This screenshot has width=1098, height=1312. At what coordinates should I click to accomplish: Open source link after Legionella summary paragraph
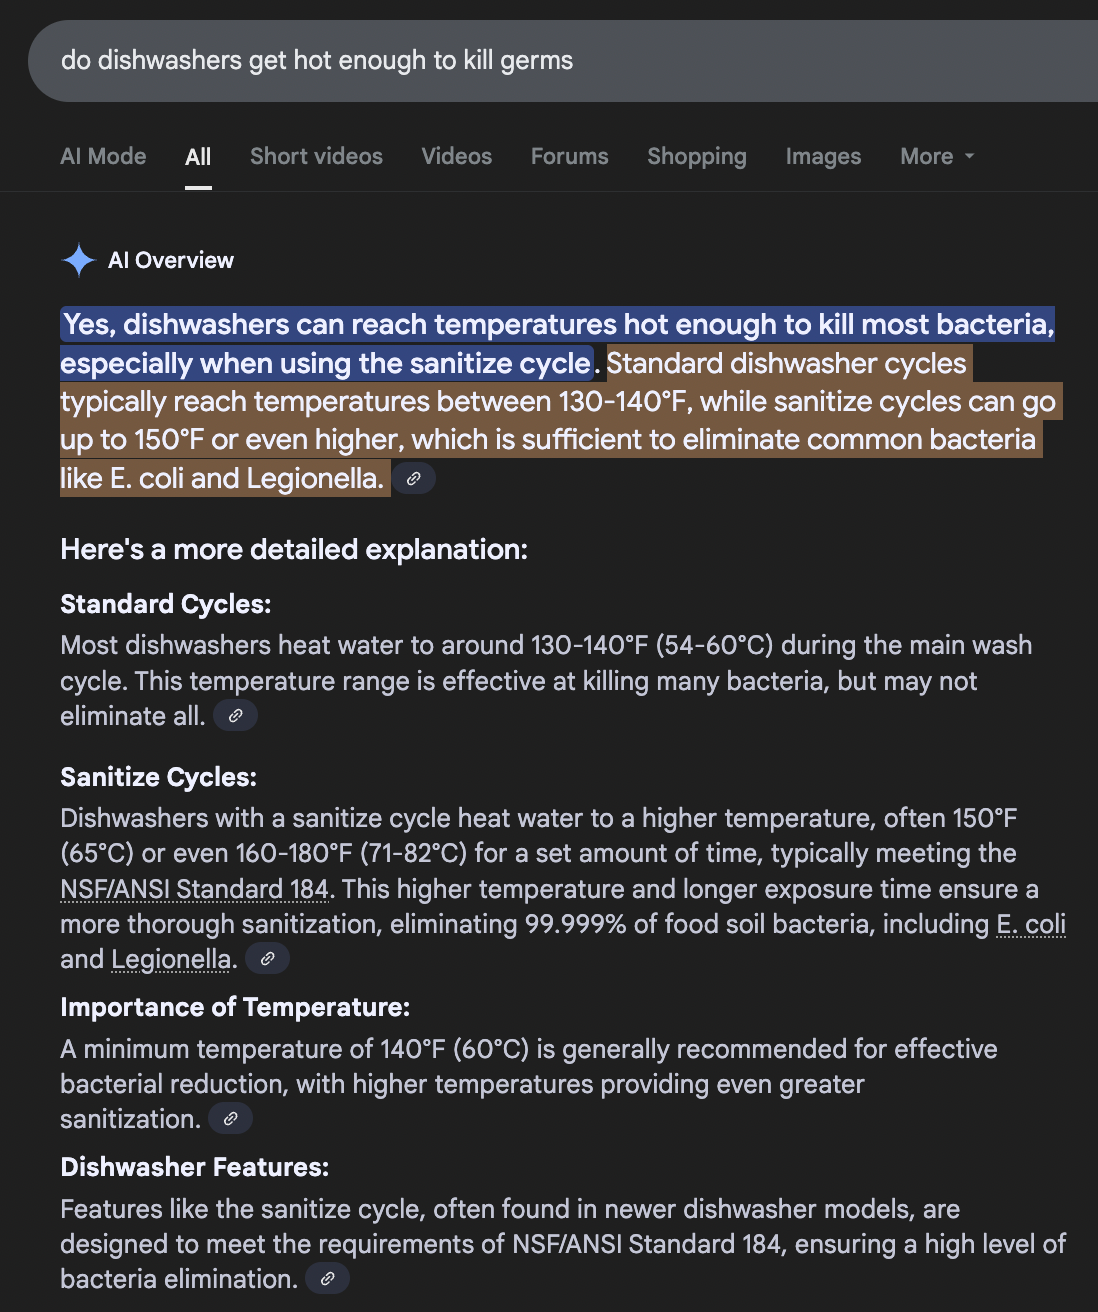[413, 479]
